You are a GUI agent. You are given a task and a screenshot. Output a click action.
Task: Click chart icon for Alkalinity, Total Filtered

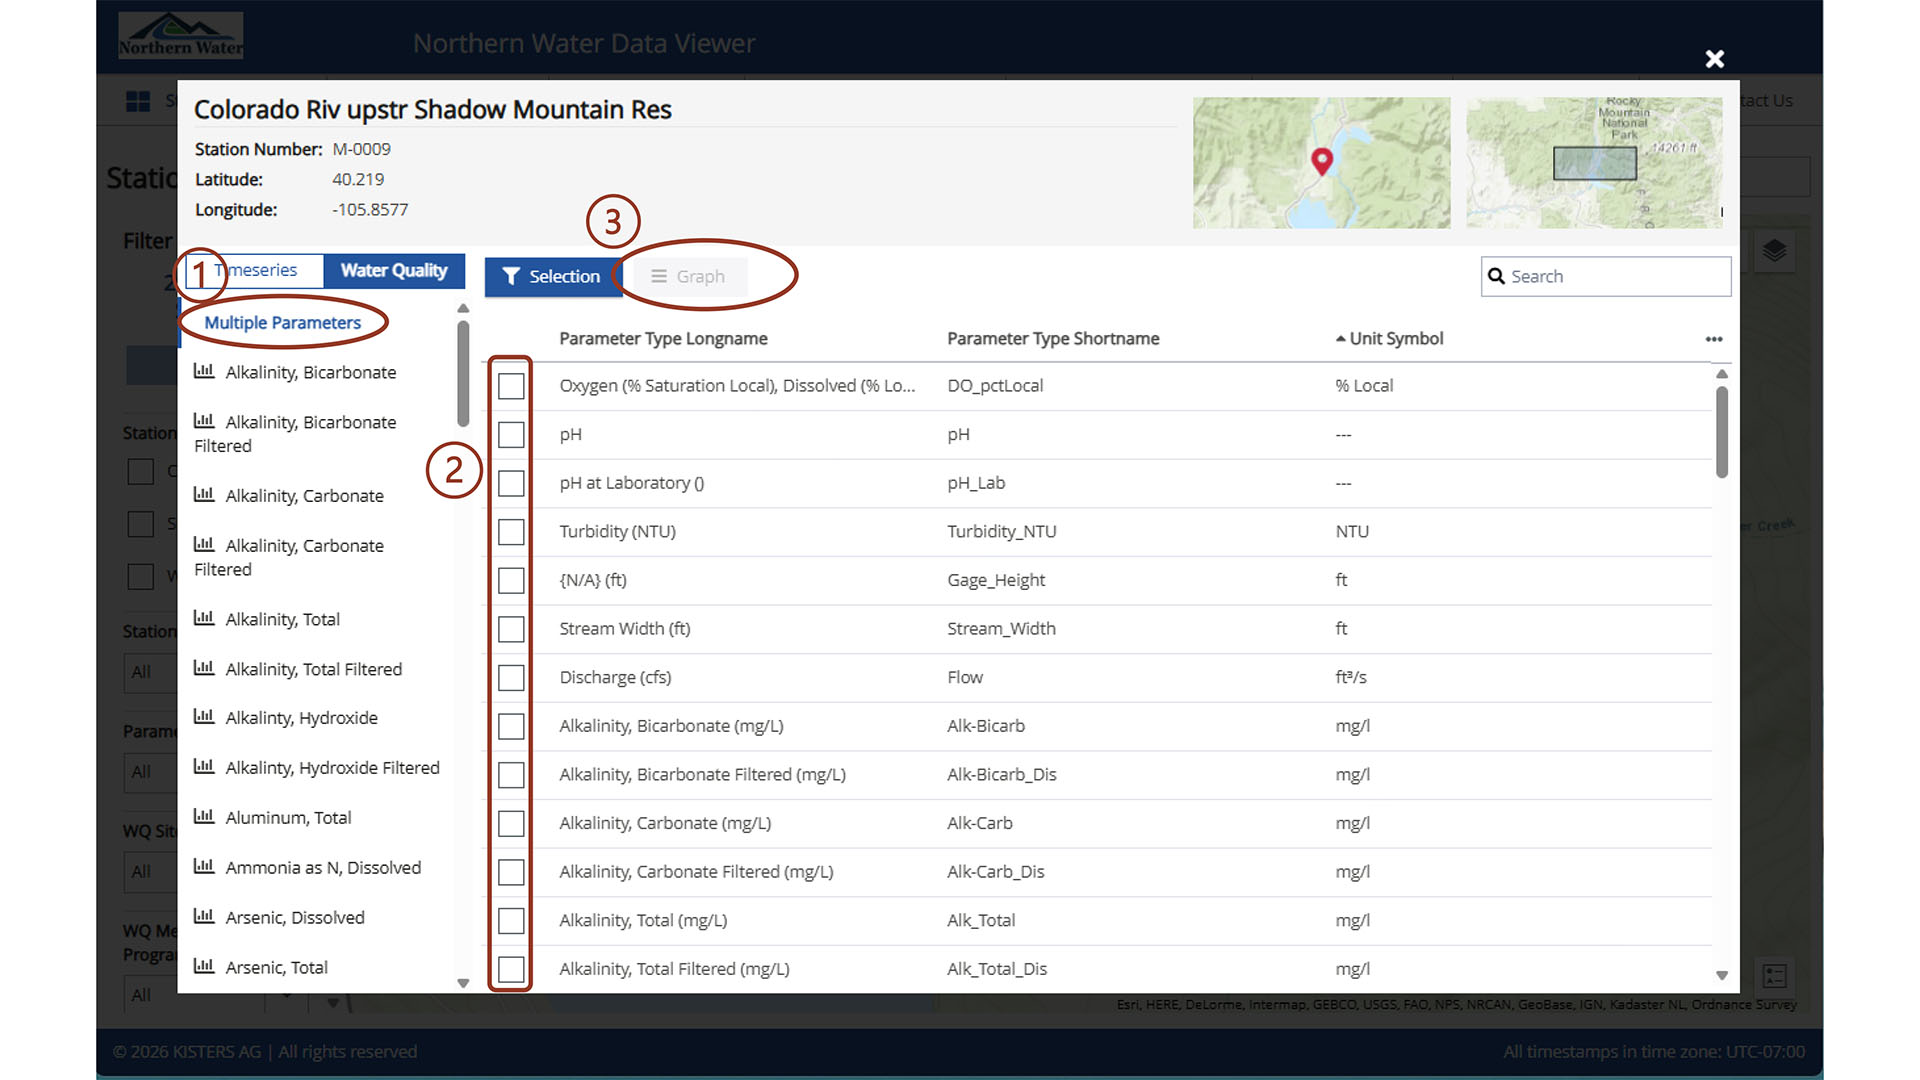tap(204, 668)
